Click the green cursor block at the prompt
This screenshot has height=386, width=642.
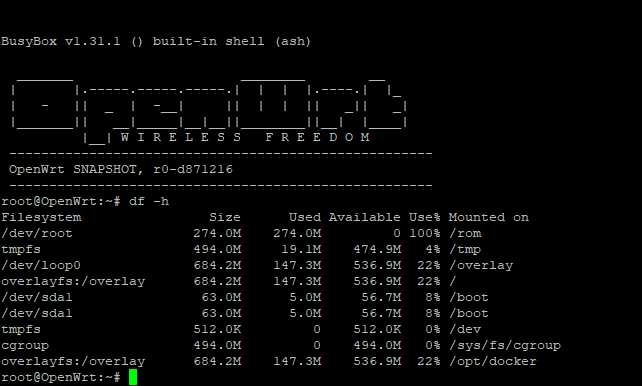point(133,377)
